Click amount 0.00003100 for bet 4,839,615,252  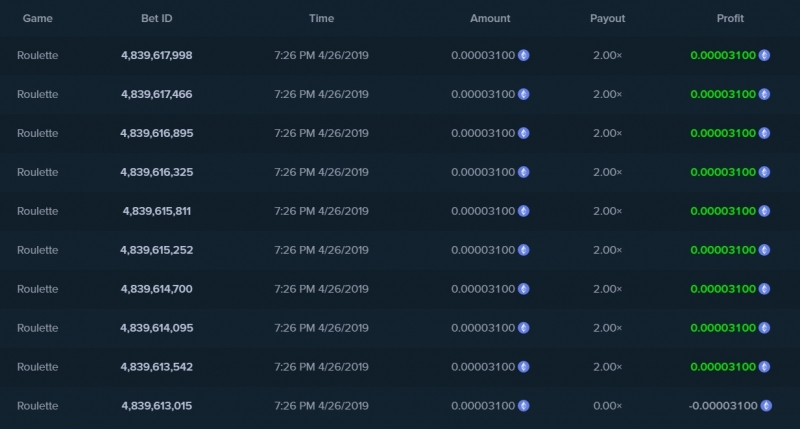tap(483, 250)
